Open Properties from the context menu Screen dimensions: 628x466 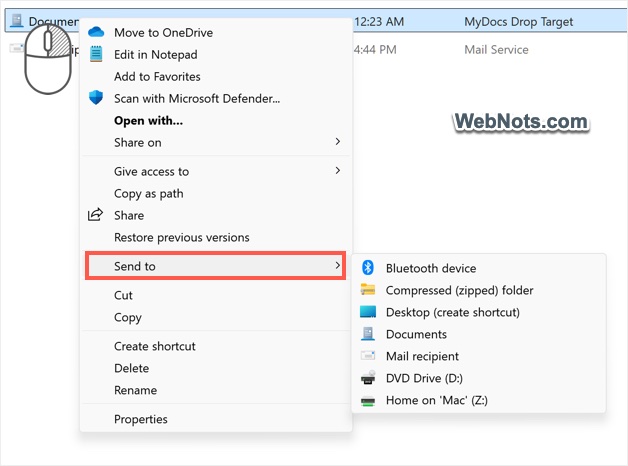click(x=216, y=419)
